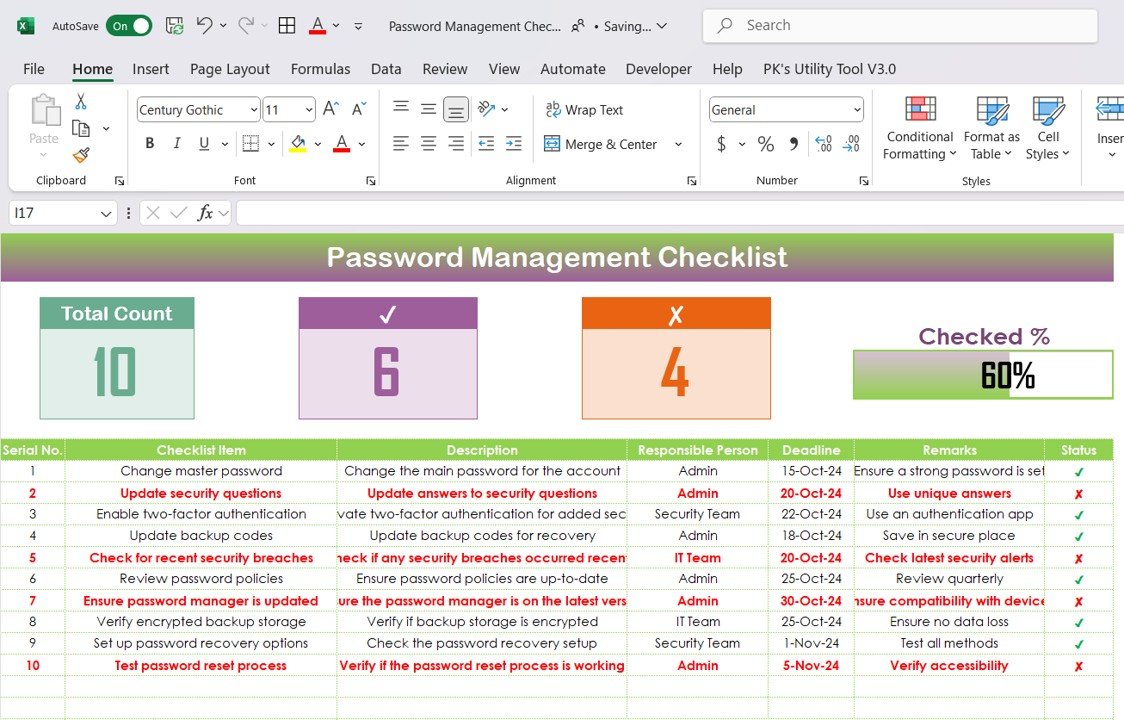
Task: Apply the yellow Fill Color bucket
Action: pyautogui.click(x=297, y=143)
